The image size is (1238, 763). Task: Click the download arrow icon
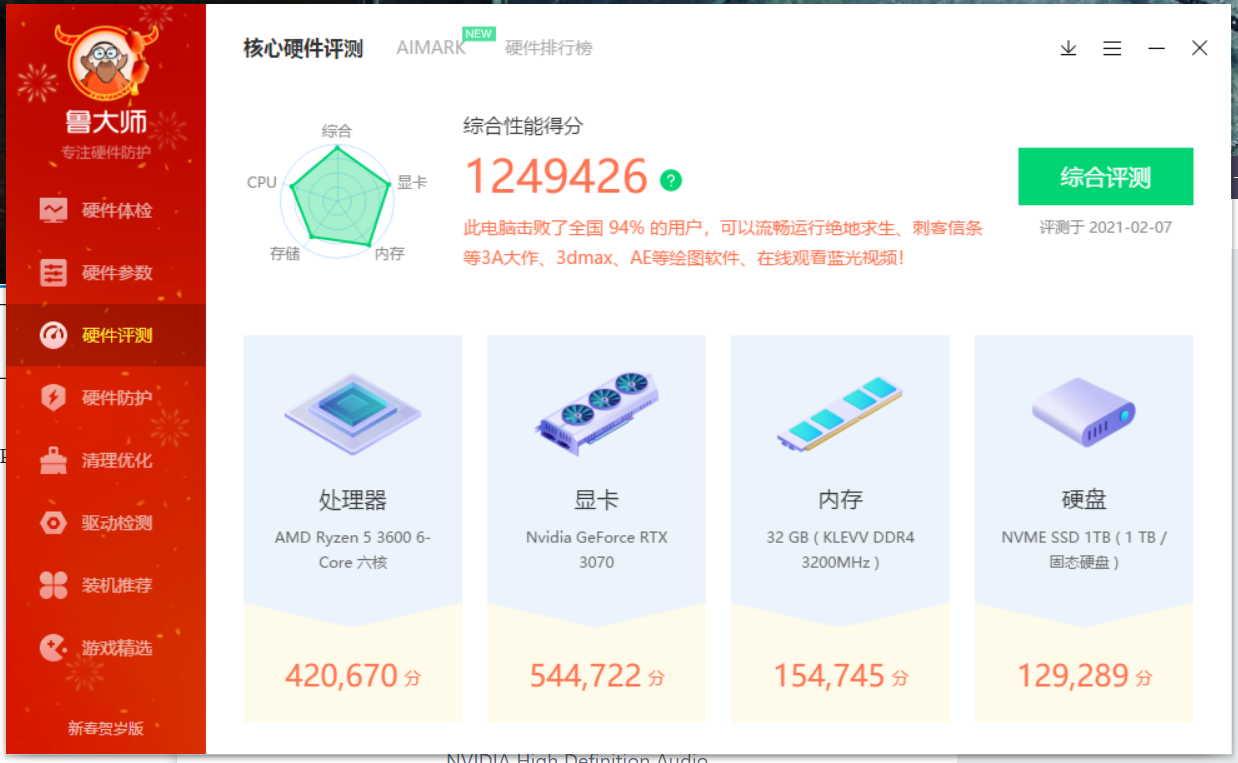[1068, 48]
